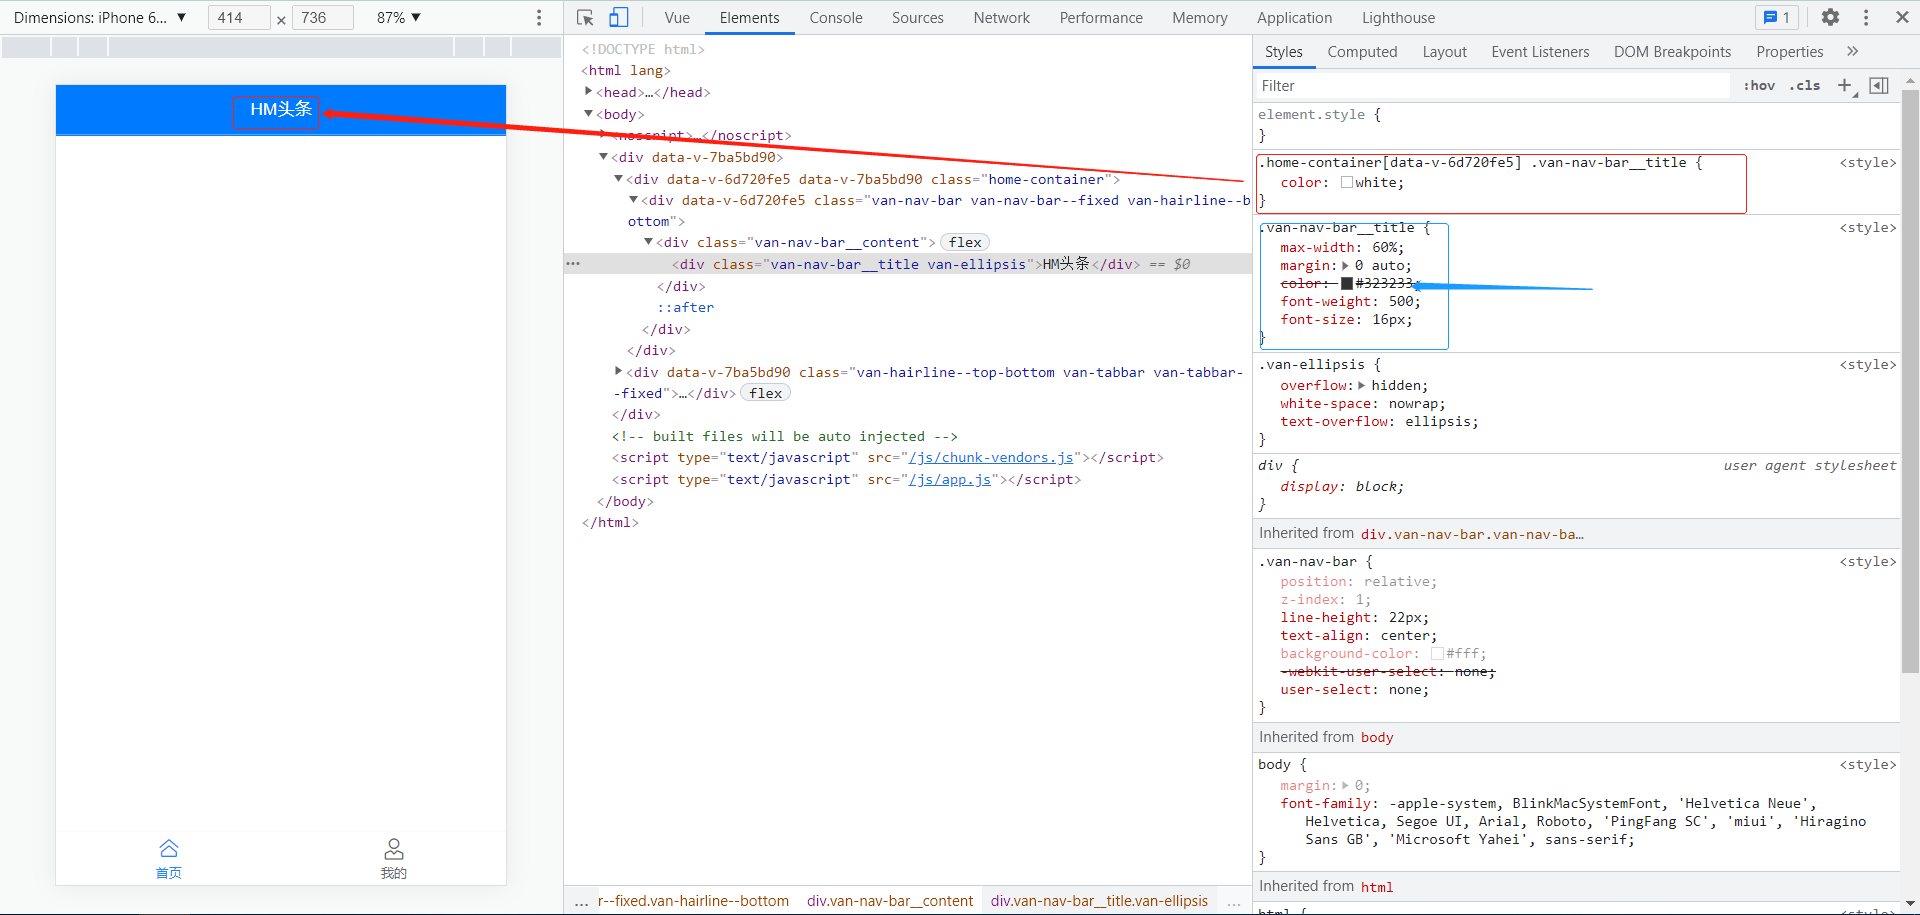This screenshot has width=1920, height=915.
Task: Open the Dimensions device dropdown
Action: click(100, 18)
